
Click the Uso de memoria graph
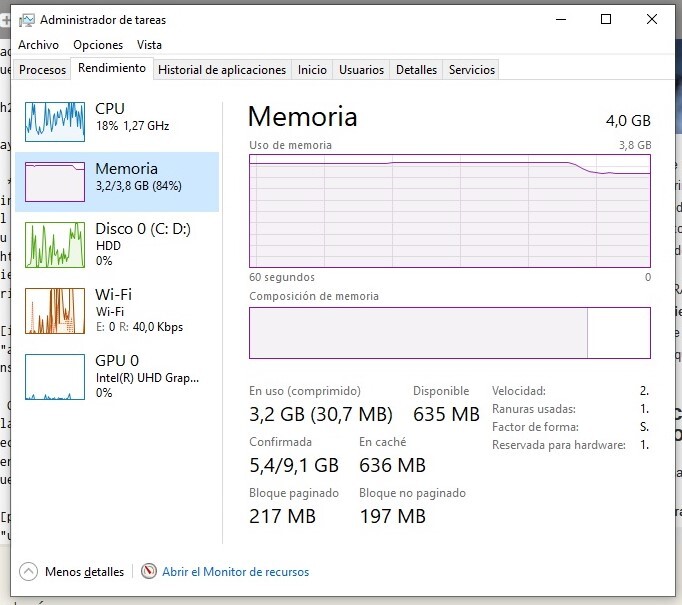[450, 211]
